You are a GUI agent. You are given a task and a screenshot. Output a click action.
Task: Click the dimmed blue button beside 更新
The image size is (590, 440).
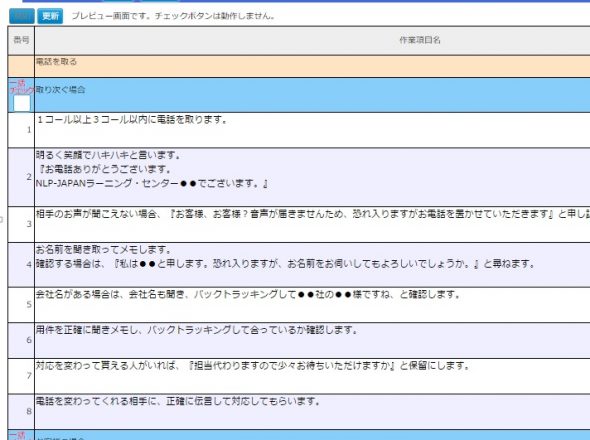(22, 16)
